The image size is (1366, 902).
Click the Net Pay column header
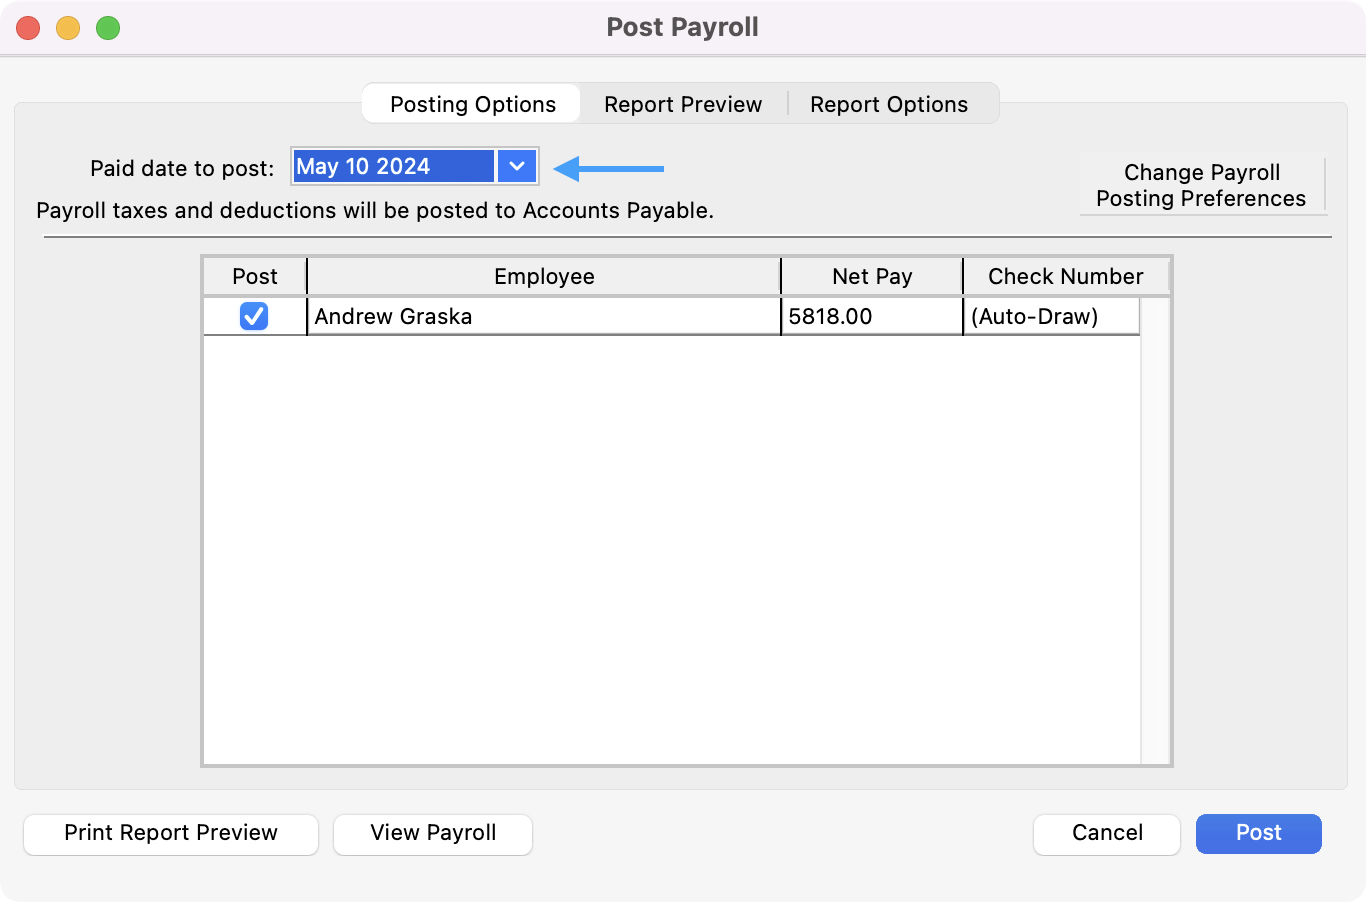coord(871,276)
